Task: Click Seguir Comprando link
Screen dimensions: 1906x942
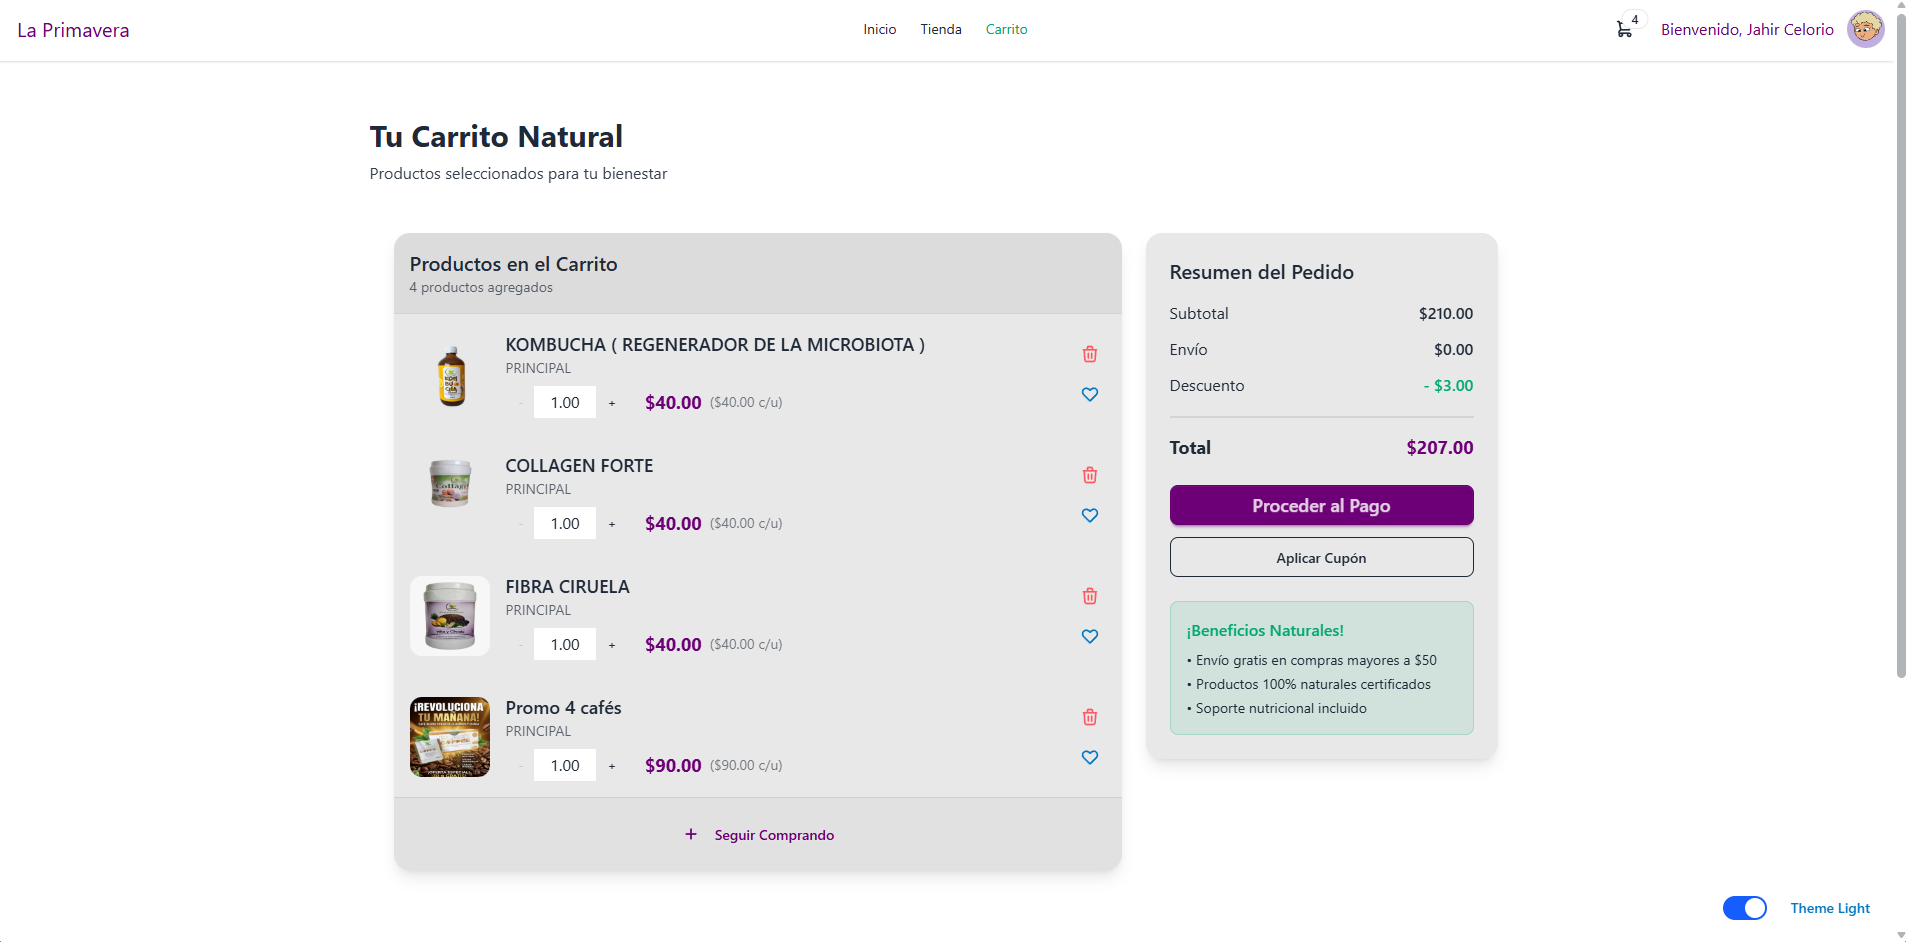Action: click(773, 835)
